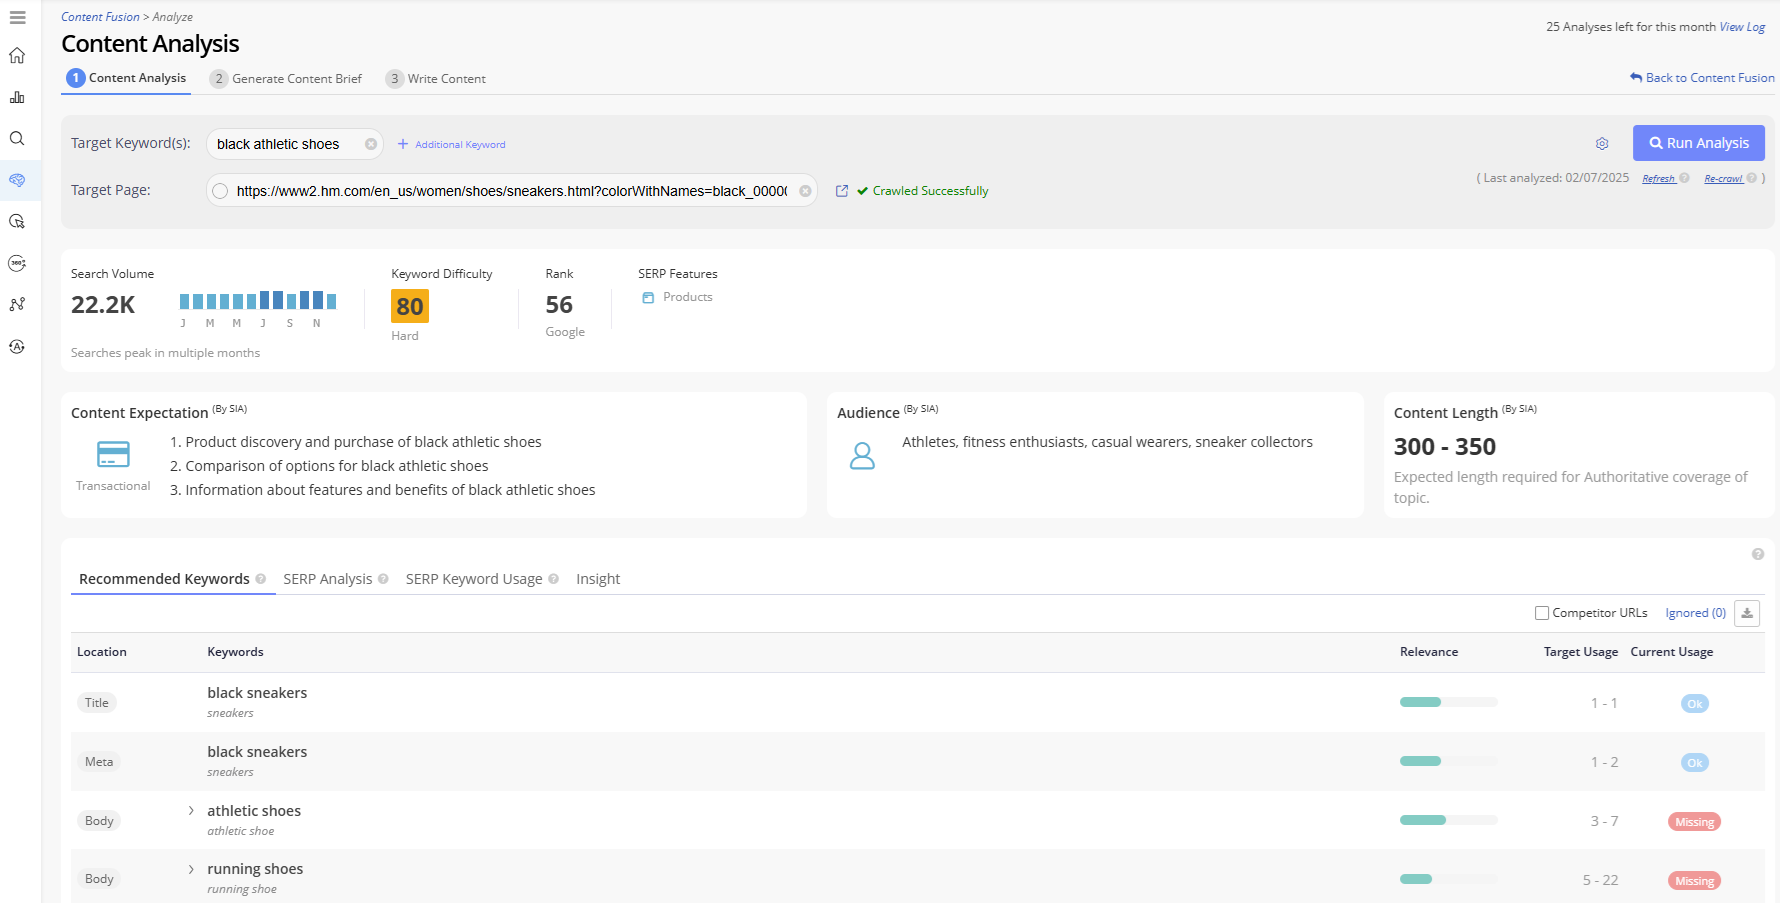Add an Additional Keyword
Screen dimensions: 1780x903
[452, 145]
